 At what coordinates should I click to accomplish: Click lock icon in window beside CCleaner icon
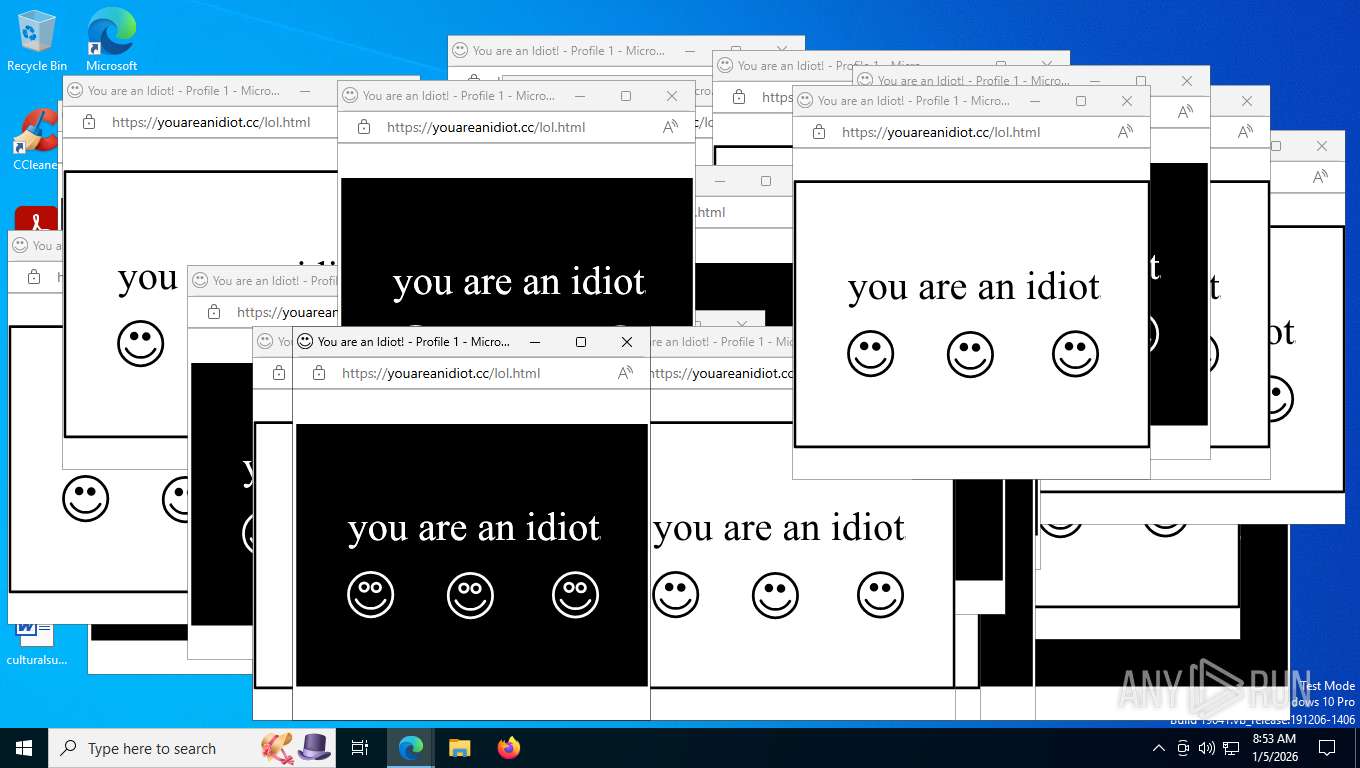(x=89, y=122)
